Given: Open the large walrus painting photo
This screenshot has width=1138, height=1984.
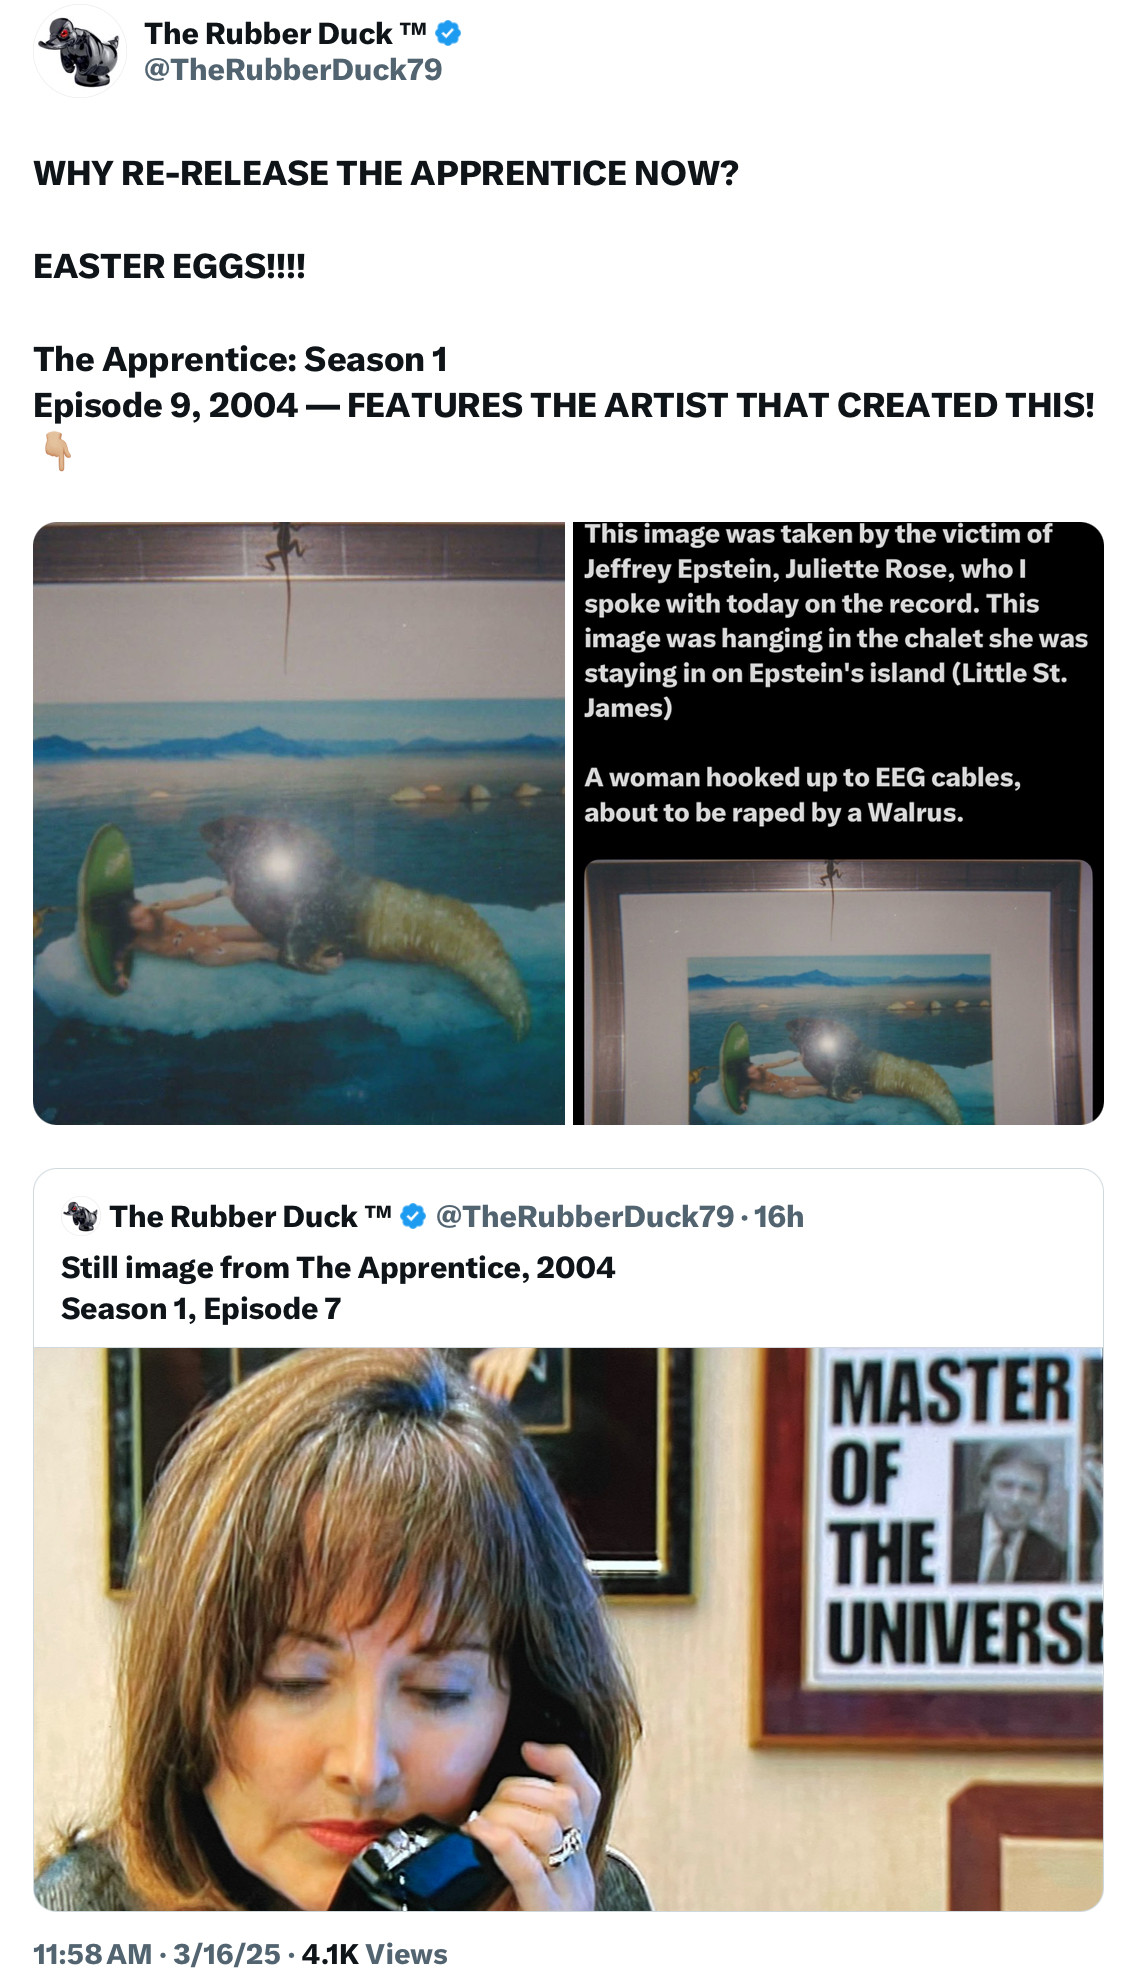Looking at the screenshot, I should pos(299,823).
